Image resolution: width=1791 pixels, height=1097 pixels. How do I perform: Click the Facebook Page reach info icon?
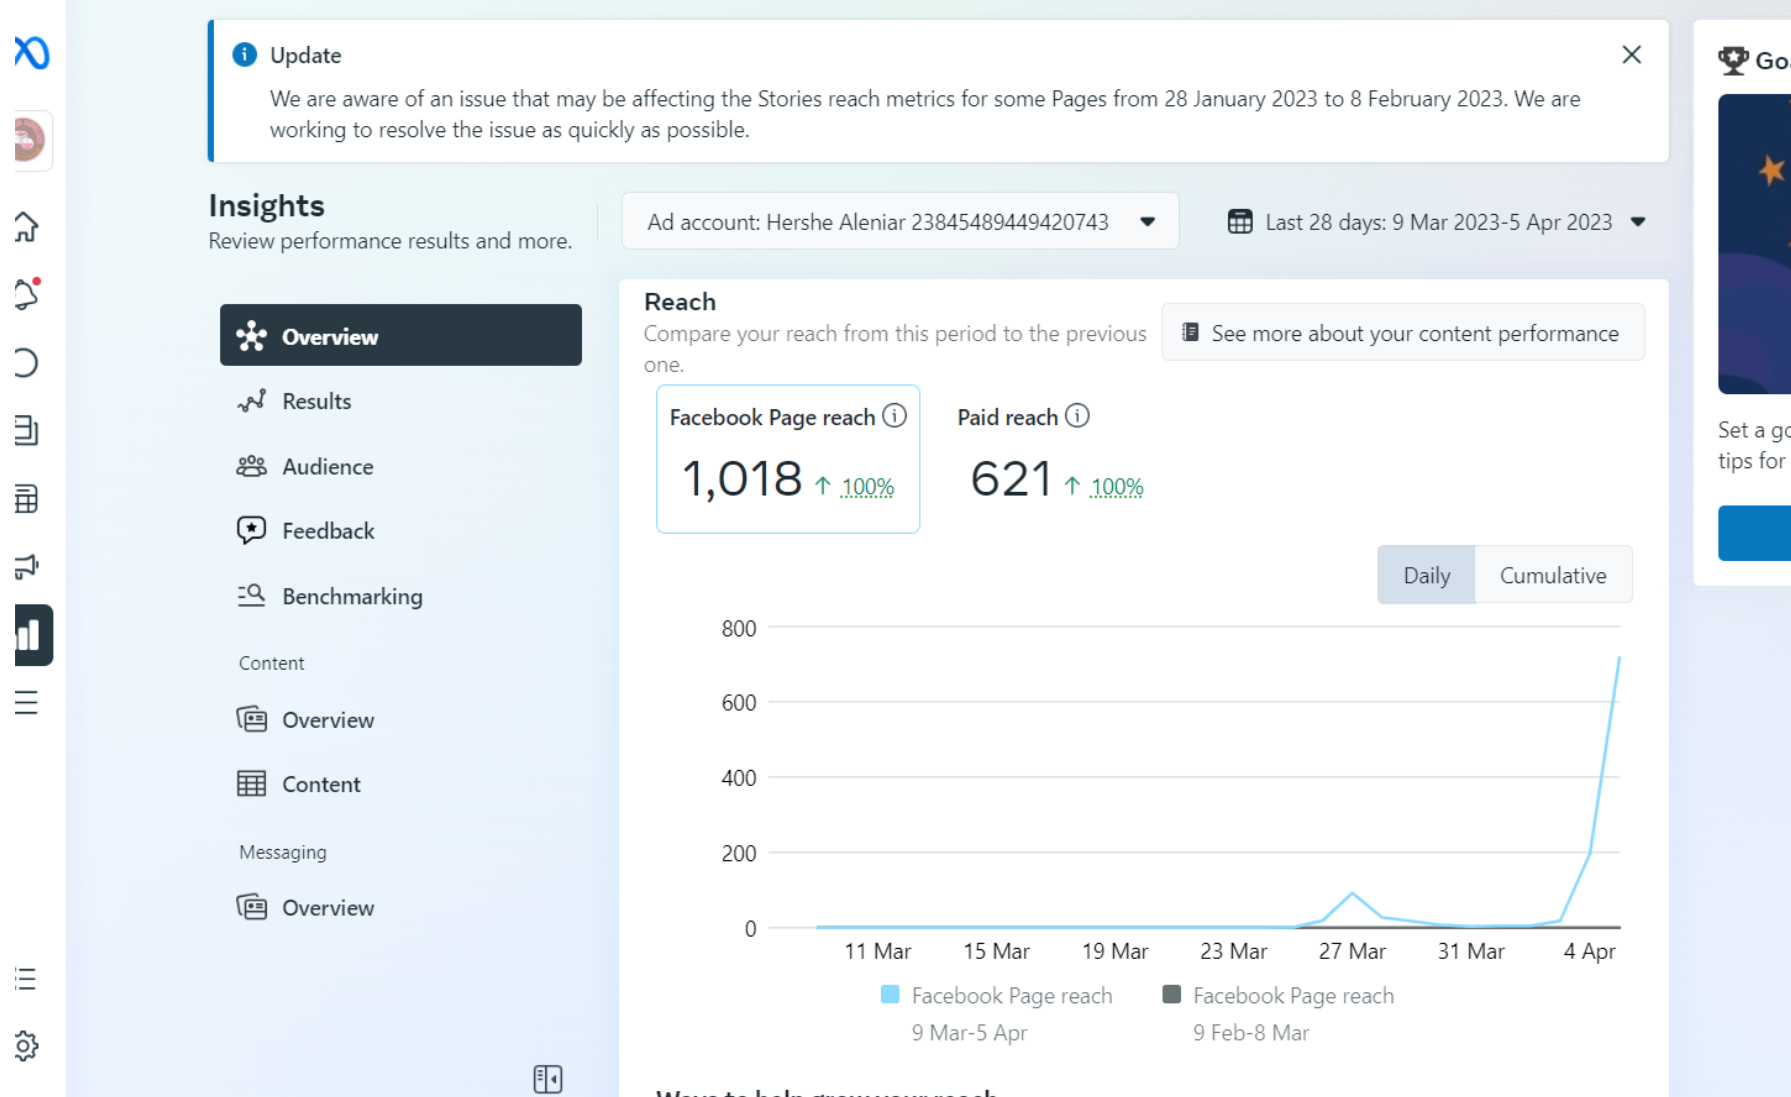895,416
